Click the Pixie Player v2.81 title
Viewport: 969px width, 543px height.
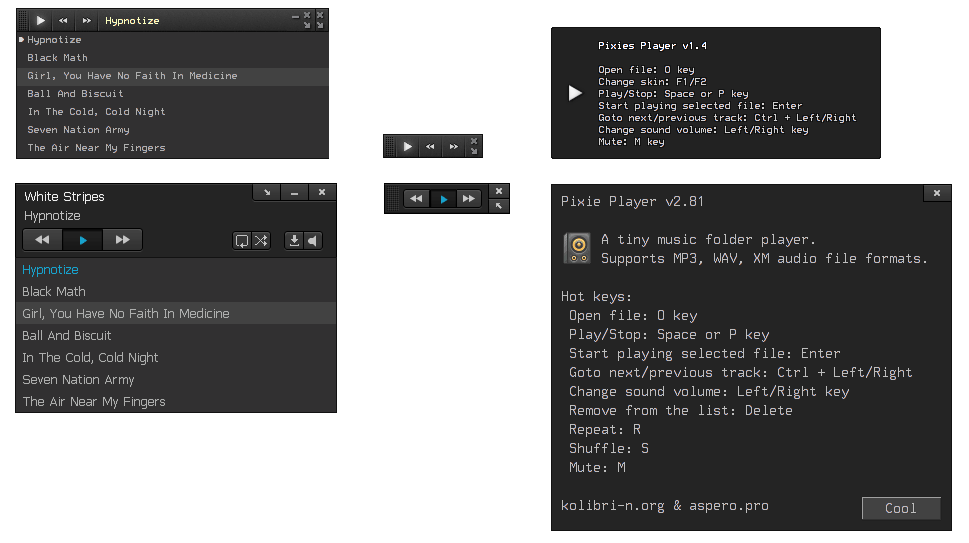click(x=632, y=201)
